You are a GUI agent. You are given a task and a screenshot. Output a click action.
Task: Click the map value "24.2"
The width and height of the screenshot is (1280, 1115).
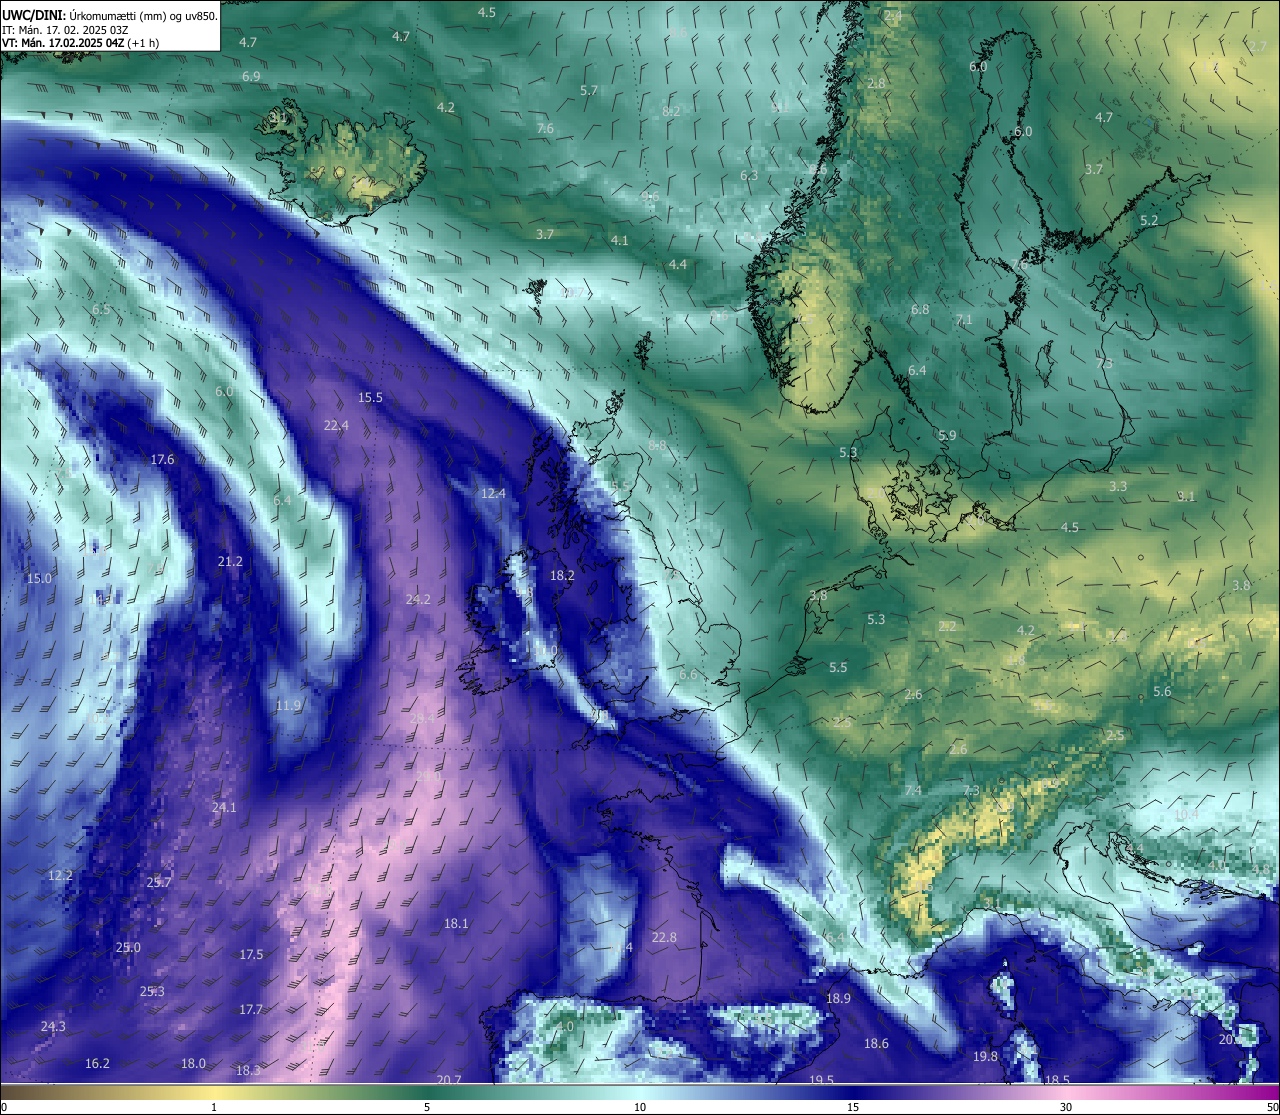418,599
